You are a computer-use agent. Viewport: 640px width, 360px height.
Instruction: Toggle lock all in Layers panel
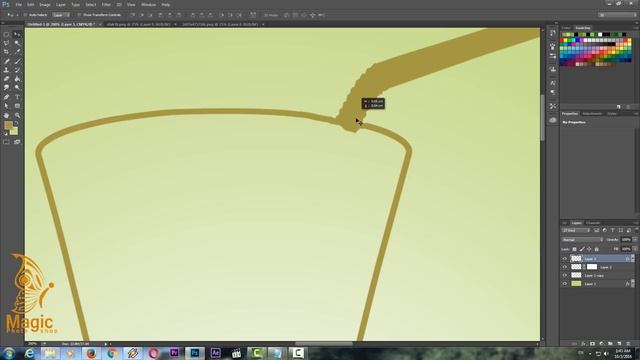click(x=596, y=249)
